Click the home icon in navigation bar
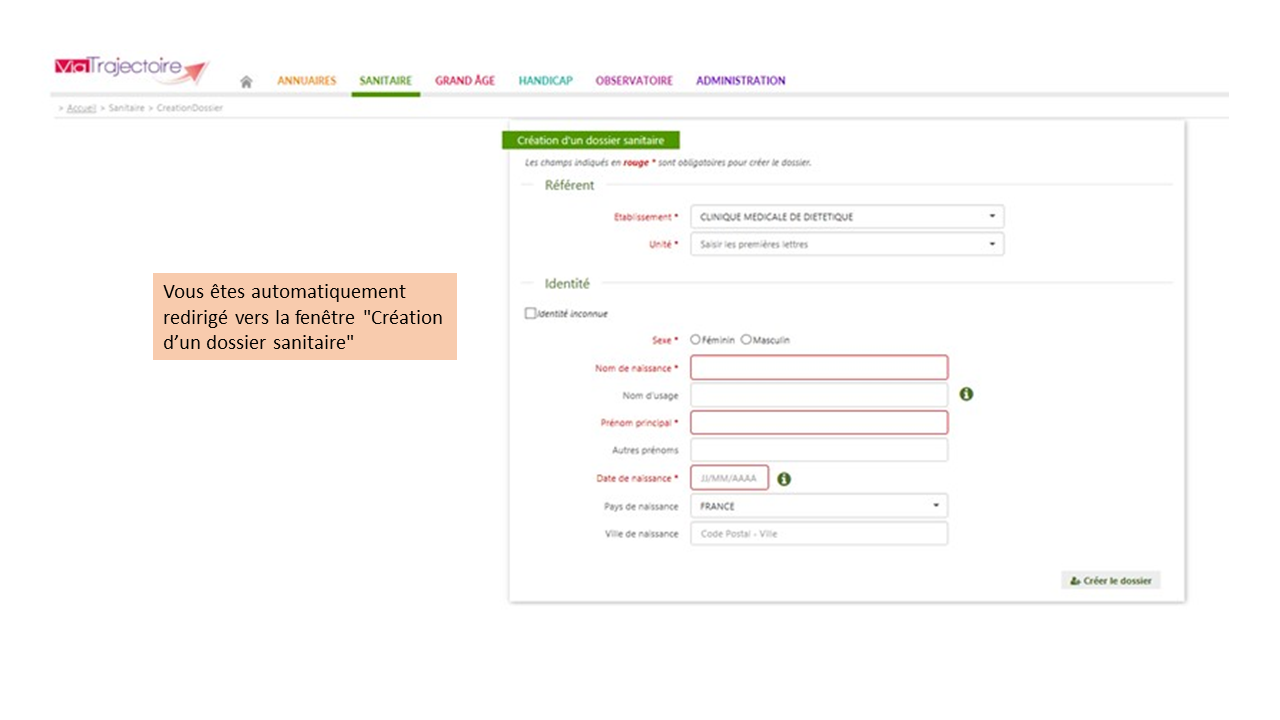This screenshot has height=720, width=1280. (246, 82)
